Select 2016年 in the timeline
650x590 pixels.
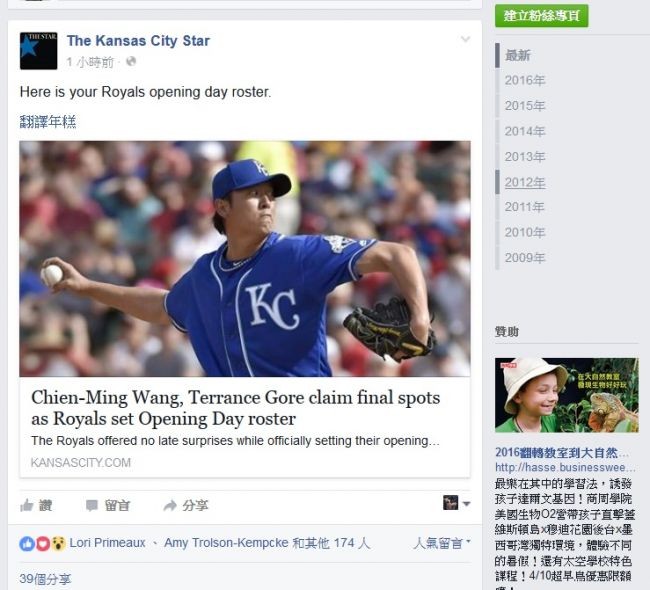pos(525,80)
